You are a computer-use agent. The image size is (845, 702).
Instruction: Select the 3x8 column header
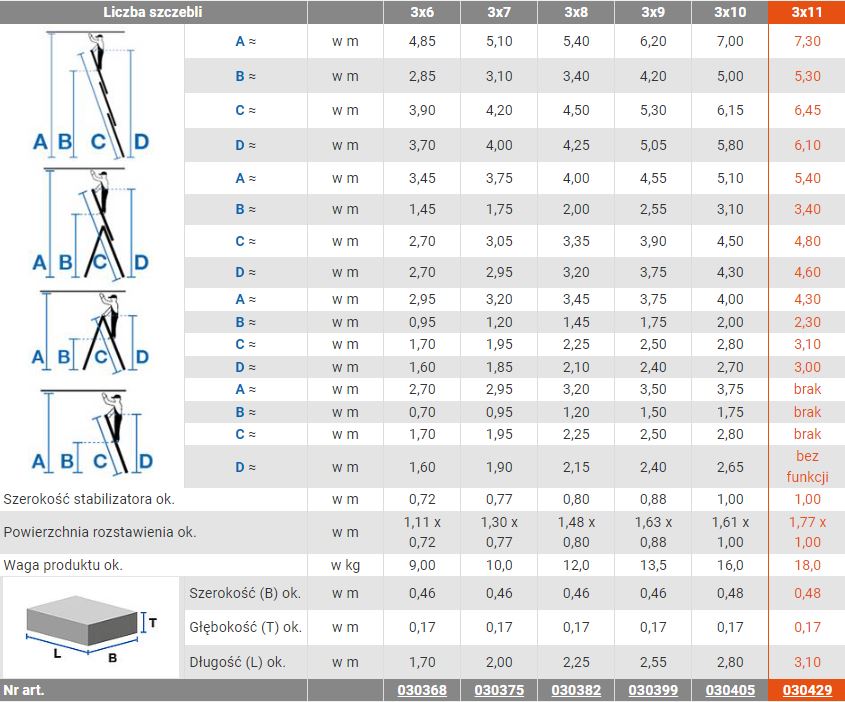pyautogui.click(x=575, y=12)
